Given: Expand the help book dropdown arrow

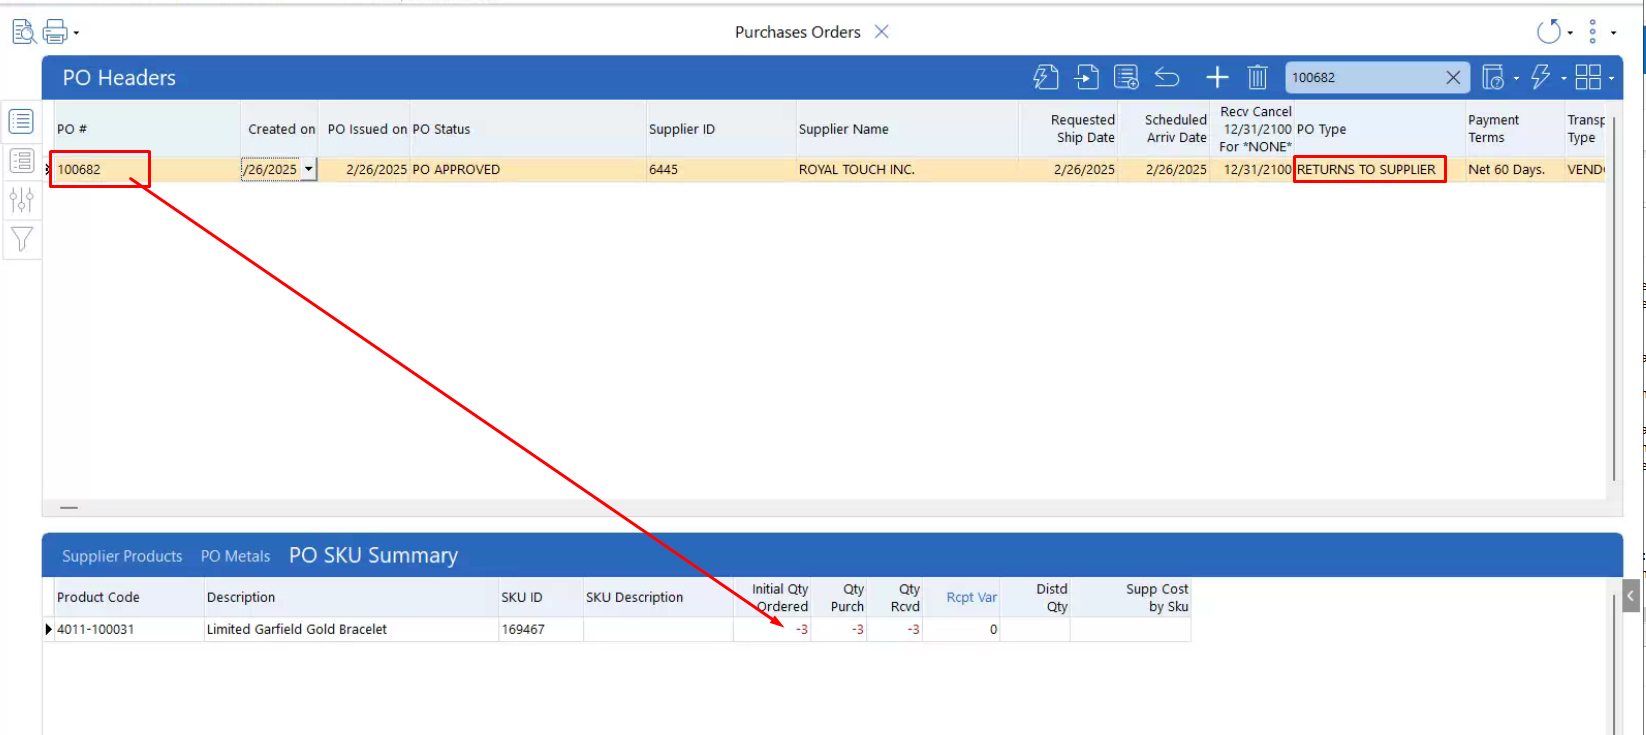Looking at the screenshot, I should click(x=1516, y=78).
